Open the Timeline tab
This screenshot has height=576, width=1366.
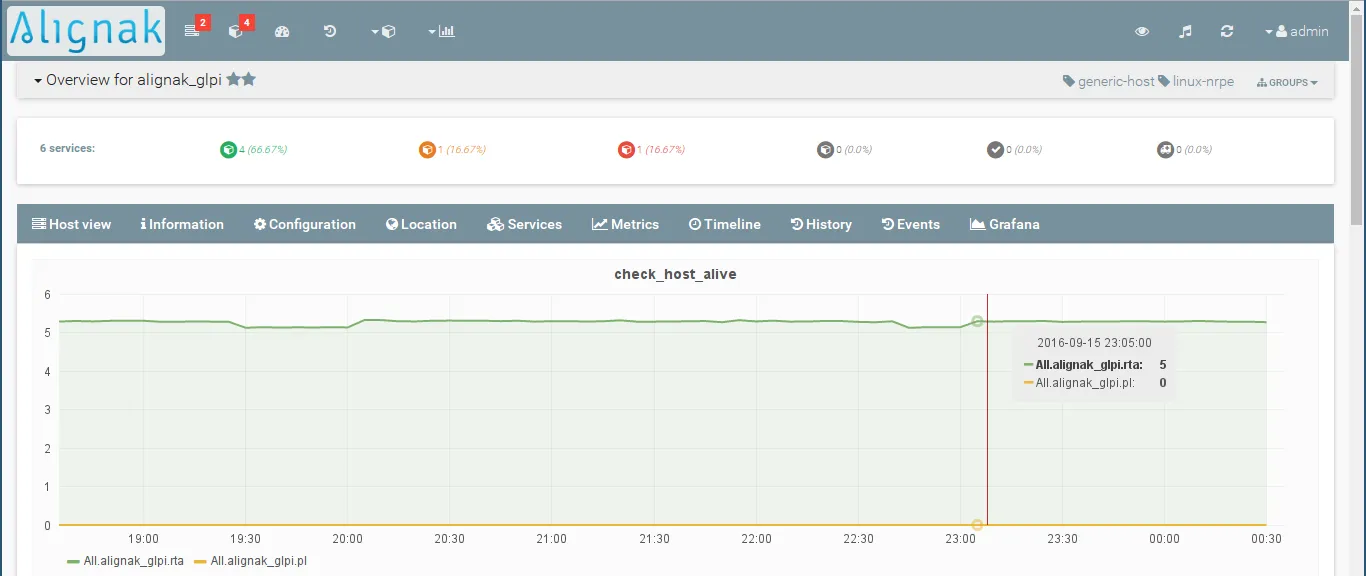(724, 224)
